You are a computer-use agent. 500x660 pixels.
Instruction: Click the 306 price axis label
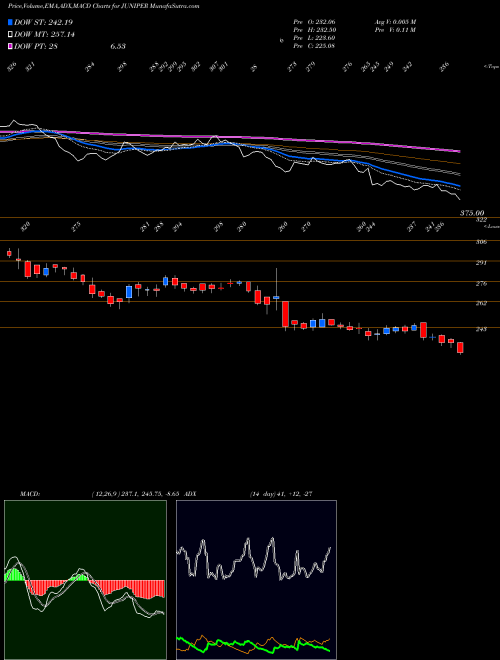pos(481,242)
